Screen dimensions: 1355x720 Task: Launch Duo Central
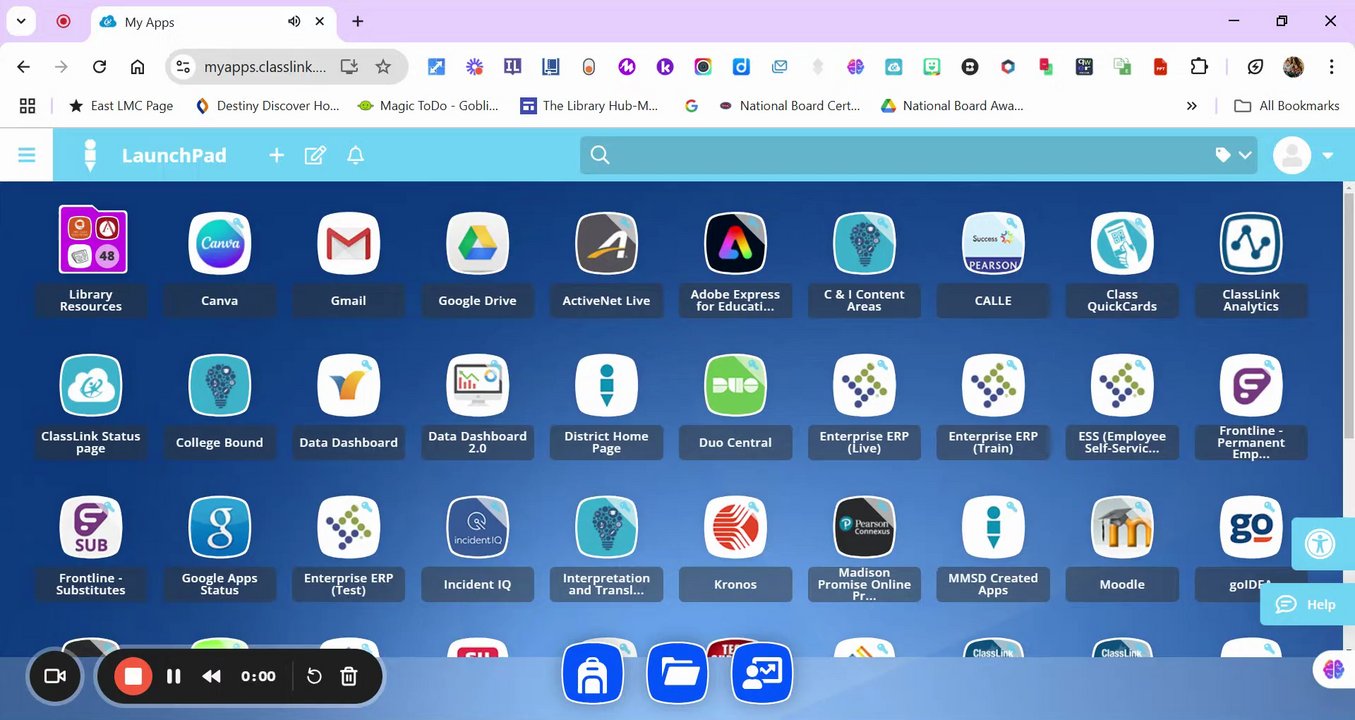tap(736, 385)
